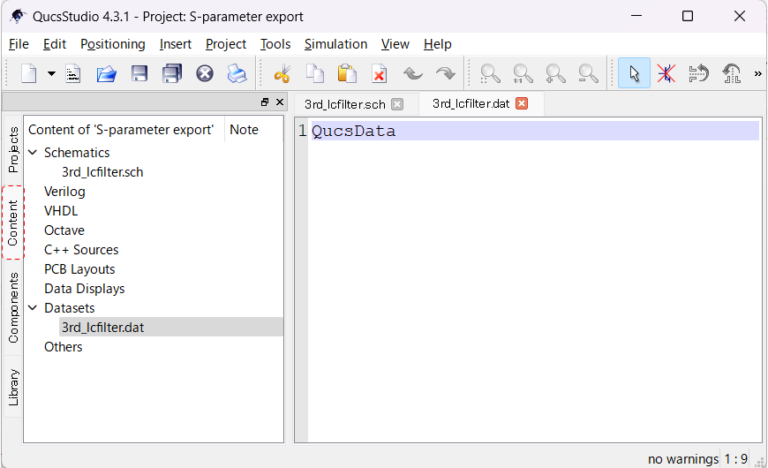Click the Open file folder icon

click(106, 74)
